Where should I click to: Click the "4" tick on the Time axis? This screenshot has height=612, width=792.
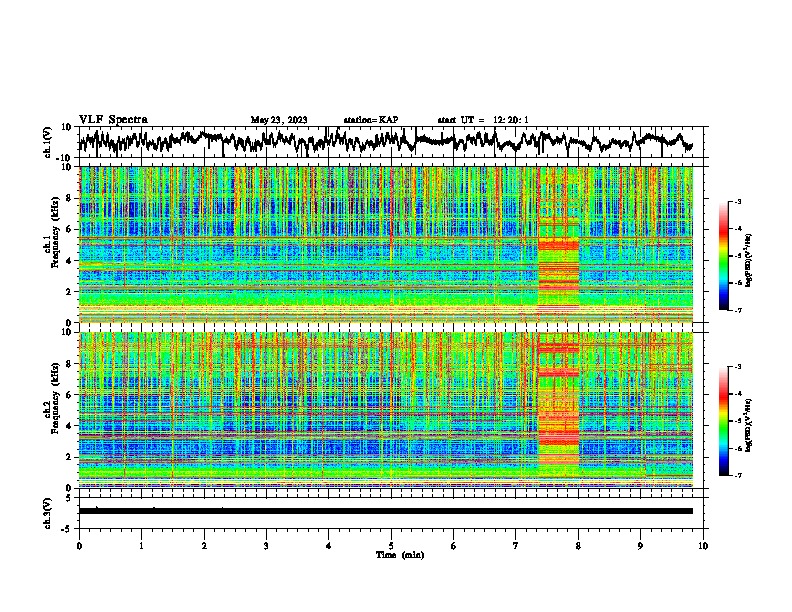pyautogui.click(x=328, y=546)
